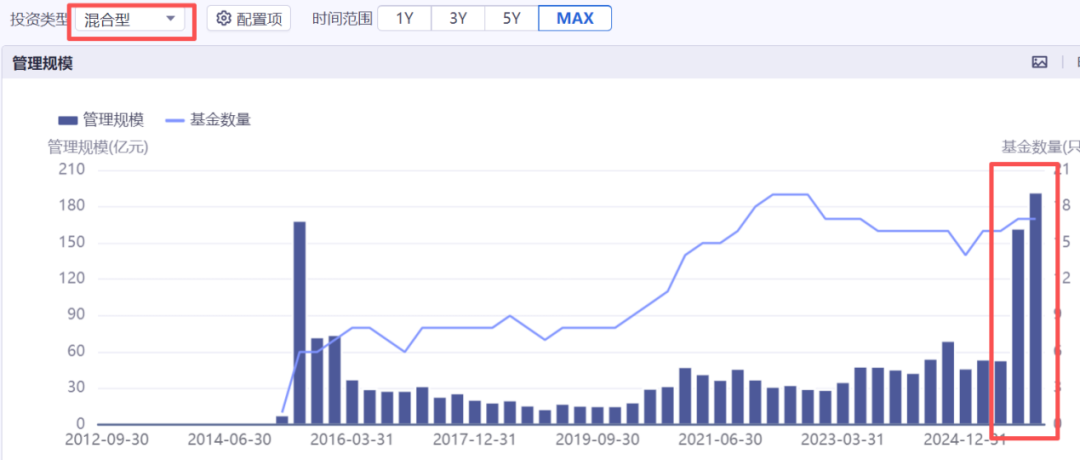Click the 管理规模 panel title
1080x460 pixels.
coord(43,63)
